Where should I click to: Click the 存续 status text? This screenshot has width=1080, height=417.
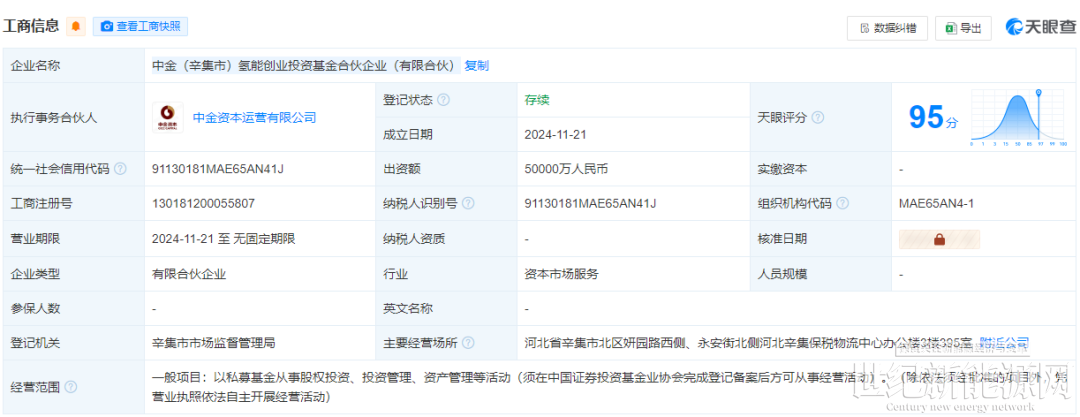[x=537, y=100]
